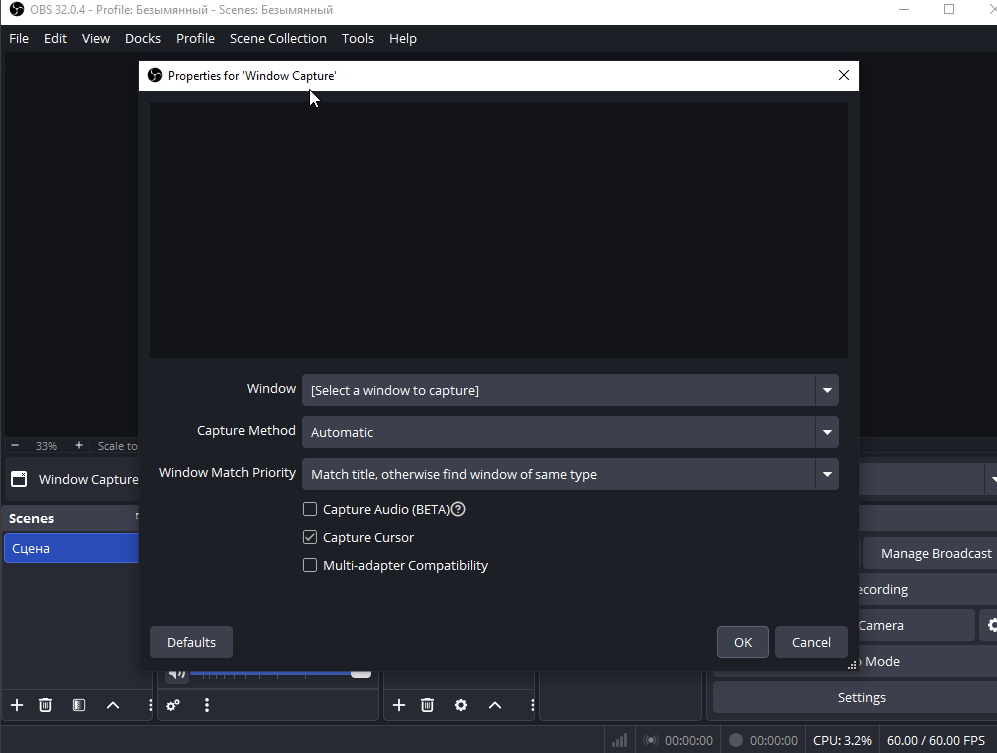
Task: Click the properties preview area
Action: point(499,230)
